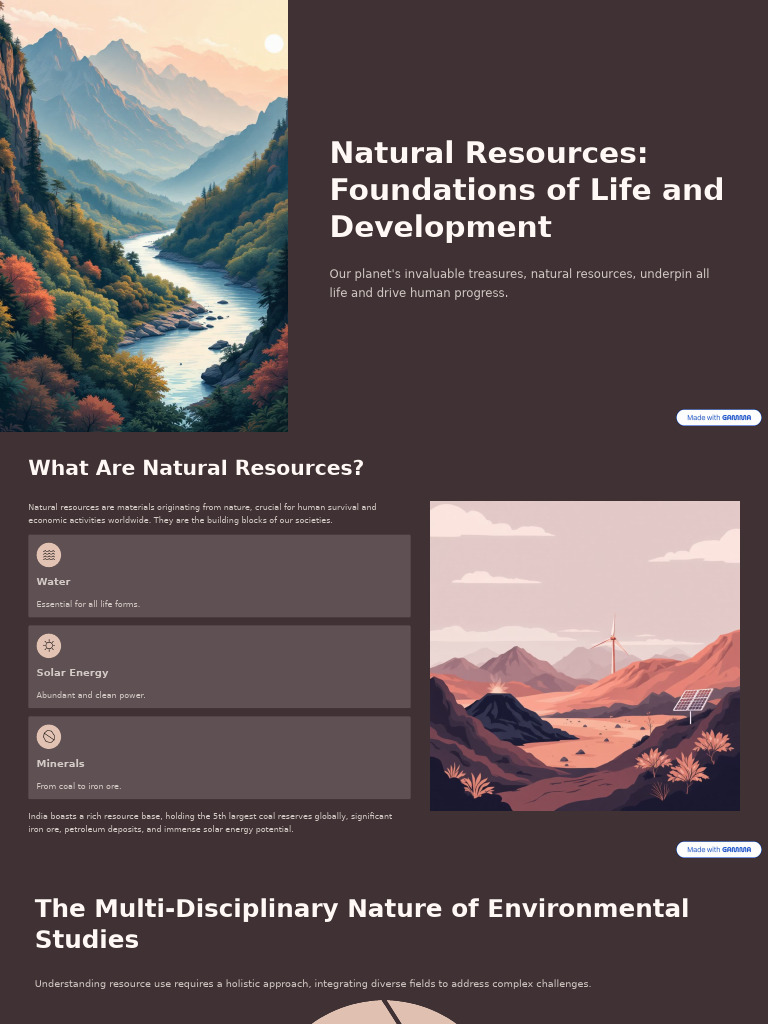Click the 'Multi-Disciplinary Nature of Environmental Studies' heading

click(361, 923)
